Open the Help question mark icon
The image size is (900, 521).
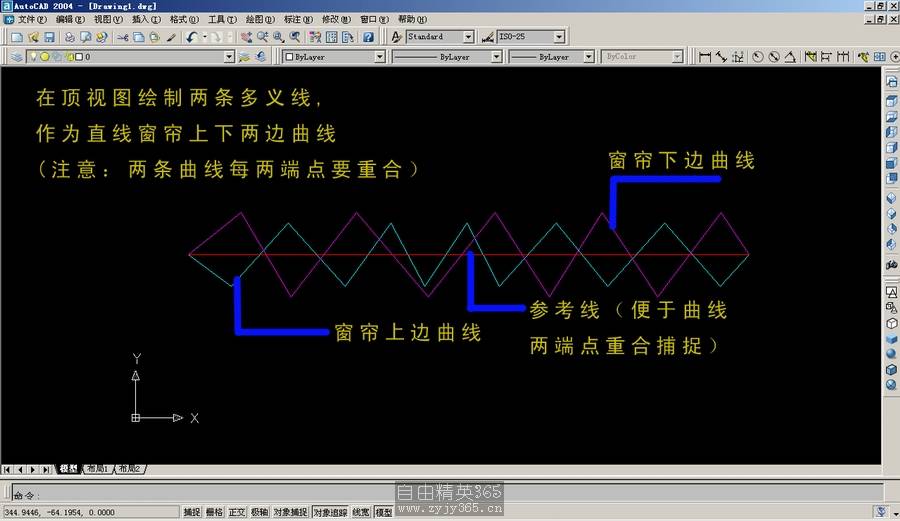point(368,37)
